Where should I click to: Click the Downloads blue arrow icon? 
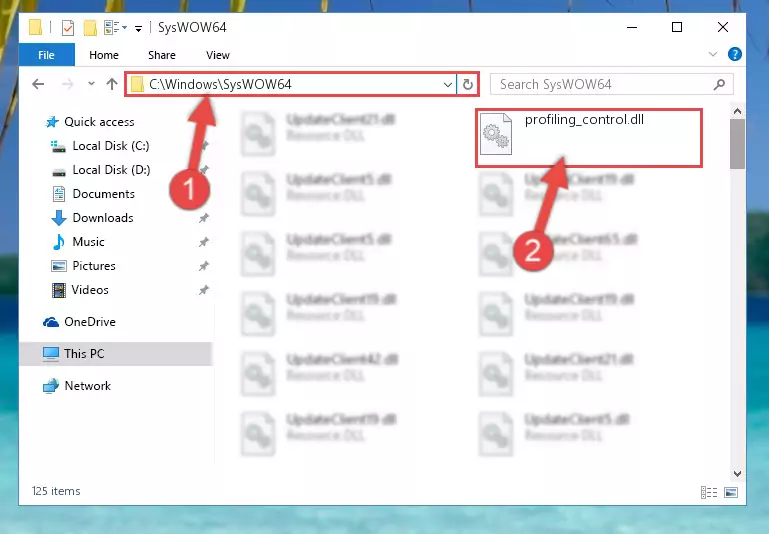pyautogui.click(x=59, y=218)
